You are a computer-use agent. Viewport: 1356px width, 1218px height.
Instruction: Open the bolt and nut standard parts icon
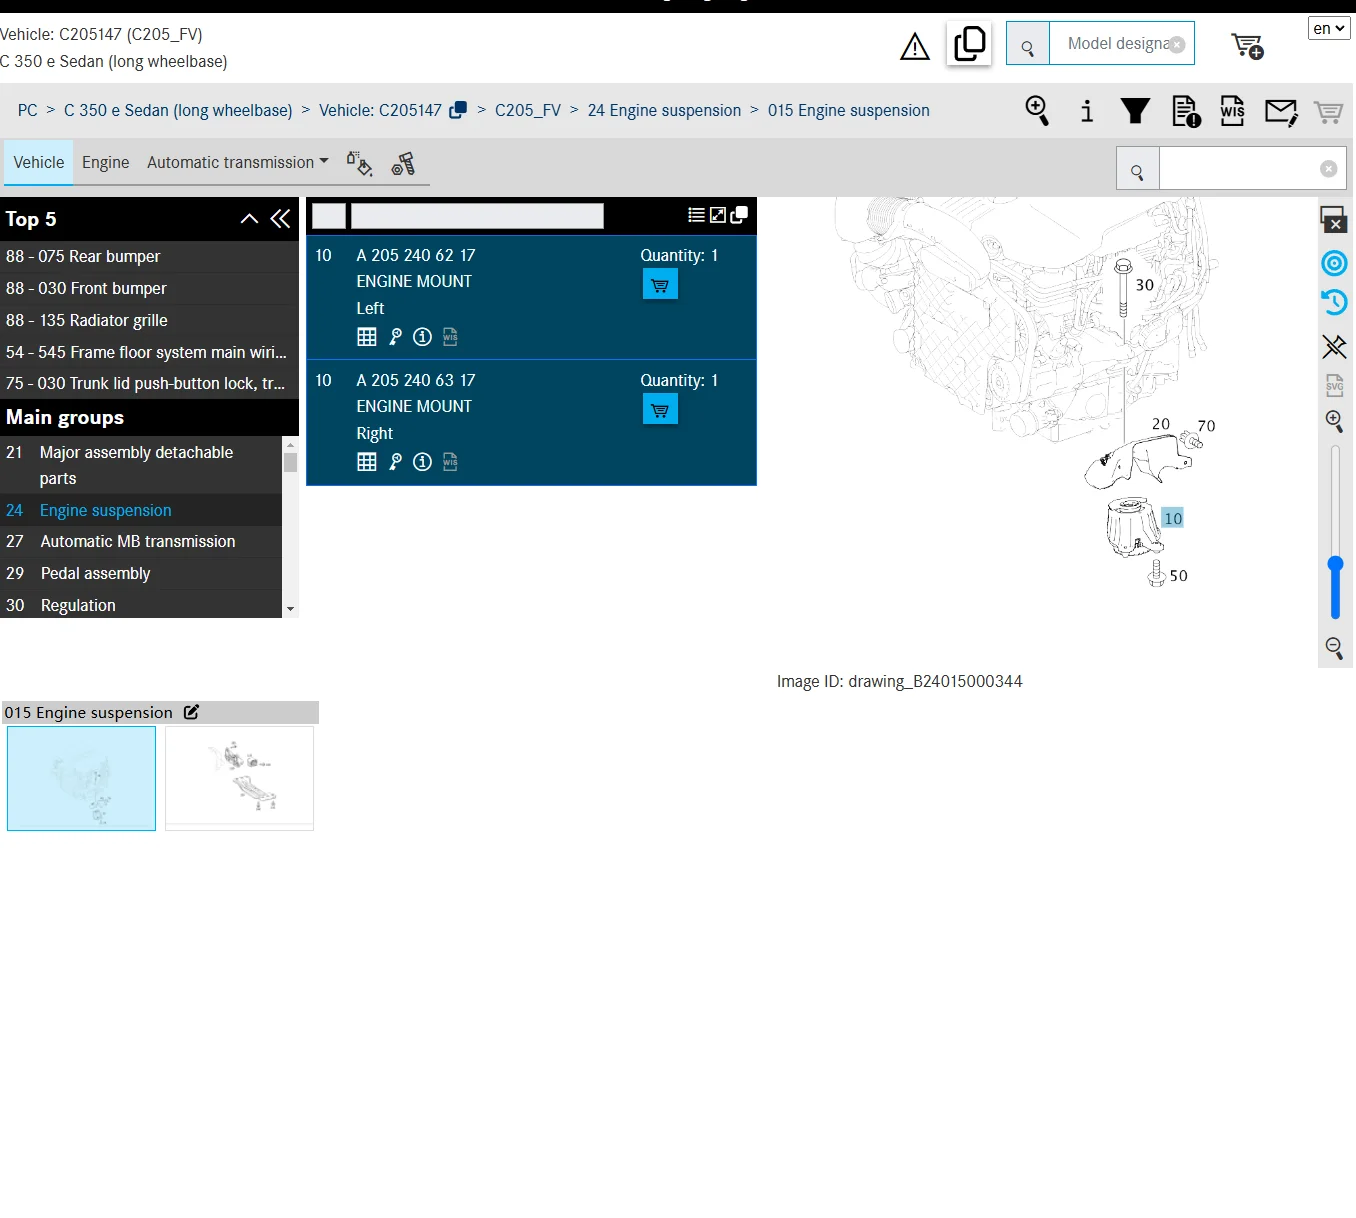pos(403,163)
